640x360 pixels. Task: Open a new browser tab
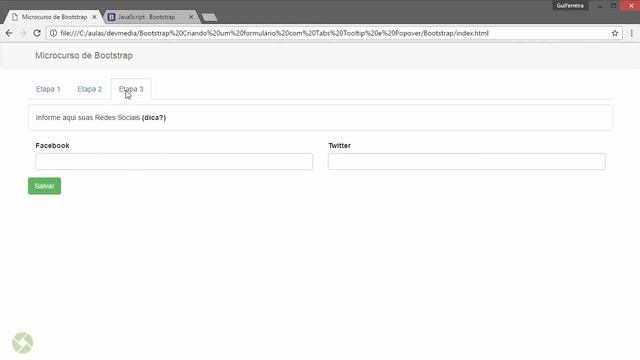(209, 17)
